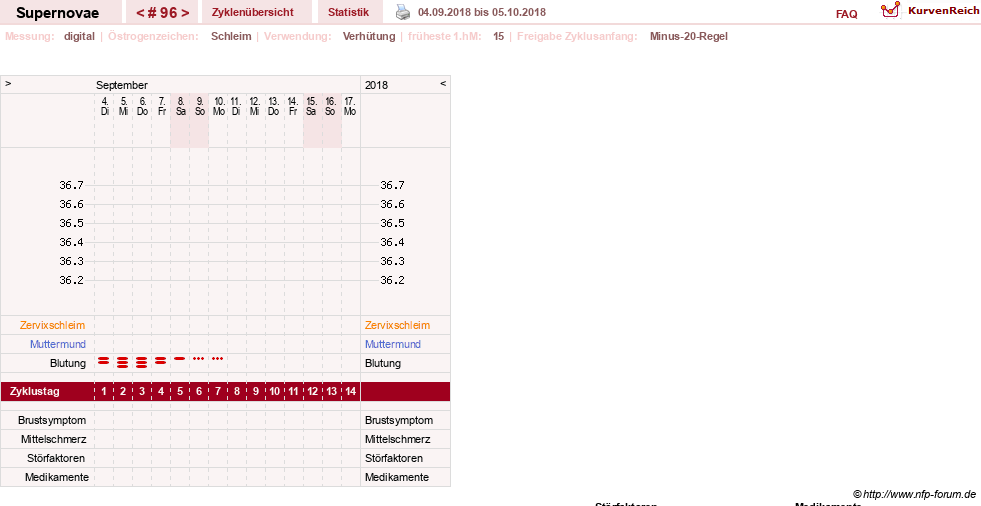981x506 pixels.
Task: Click the 'digital' Messung value
Action: click(79, 36)
